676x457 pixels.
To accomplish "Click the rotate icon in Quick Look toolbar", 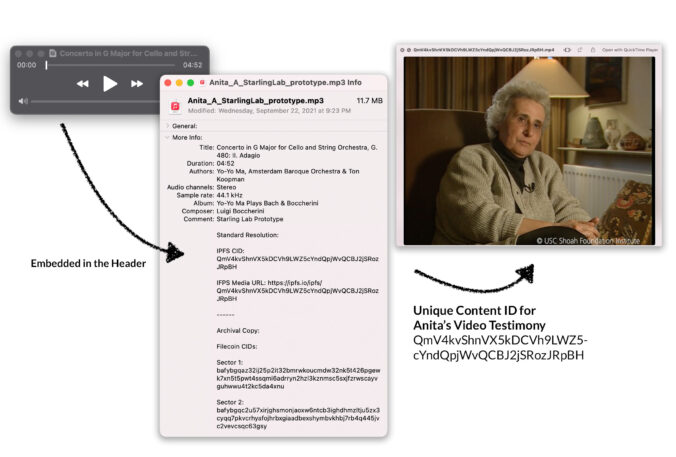I will [579, 48].
